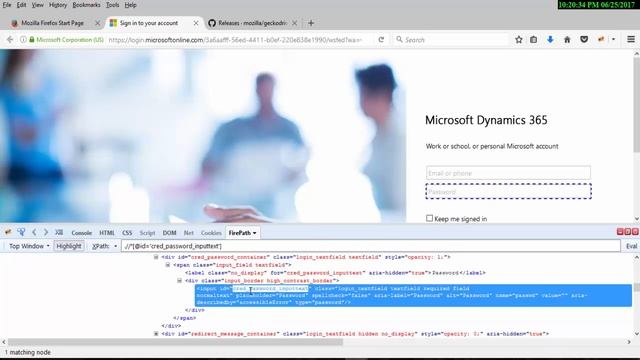This screenshot has width=640, height=360.
Task: Switch to the CSS panel tab
Action: pos(127,233)
